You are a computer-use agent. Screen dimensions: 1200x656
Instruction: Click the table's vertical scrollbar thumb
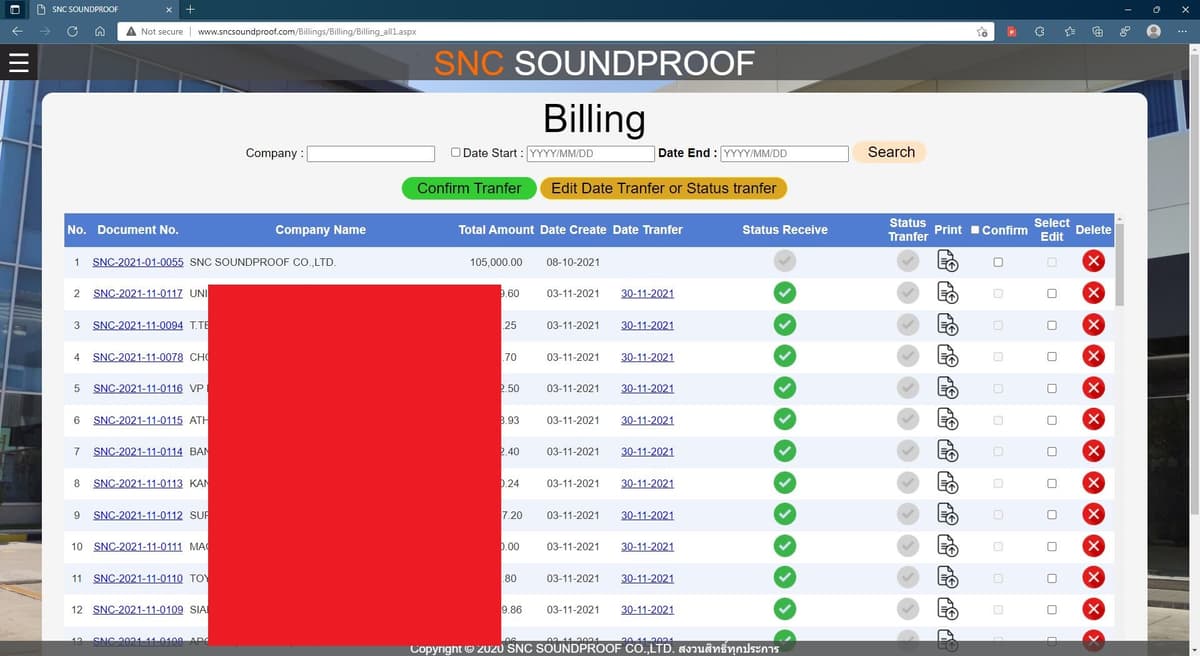(x=1120, y=265)
